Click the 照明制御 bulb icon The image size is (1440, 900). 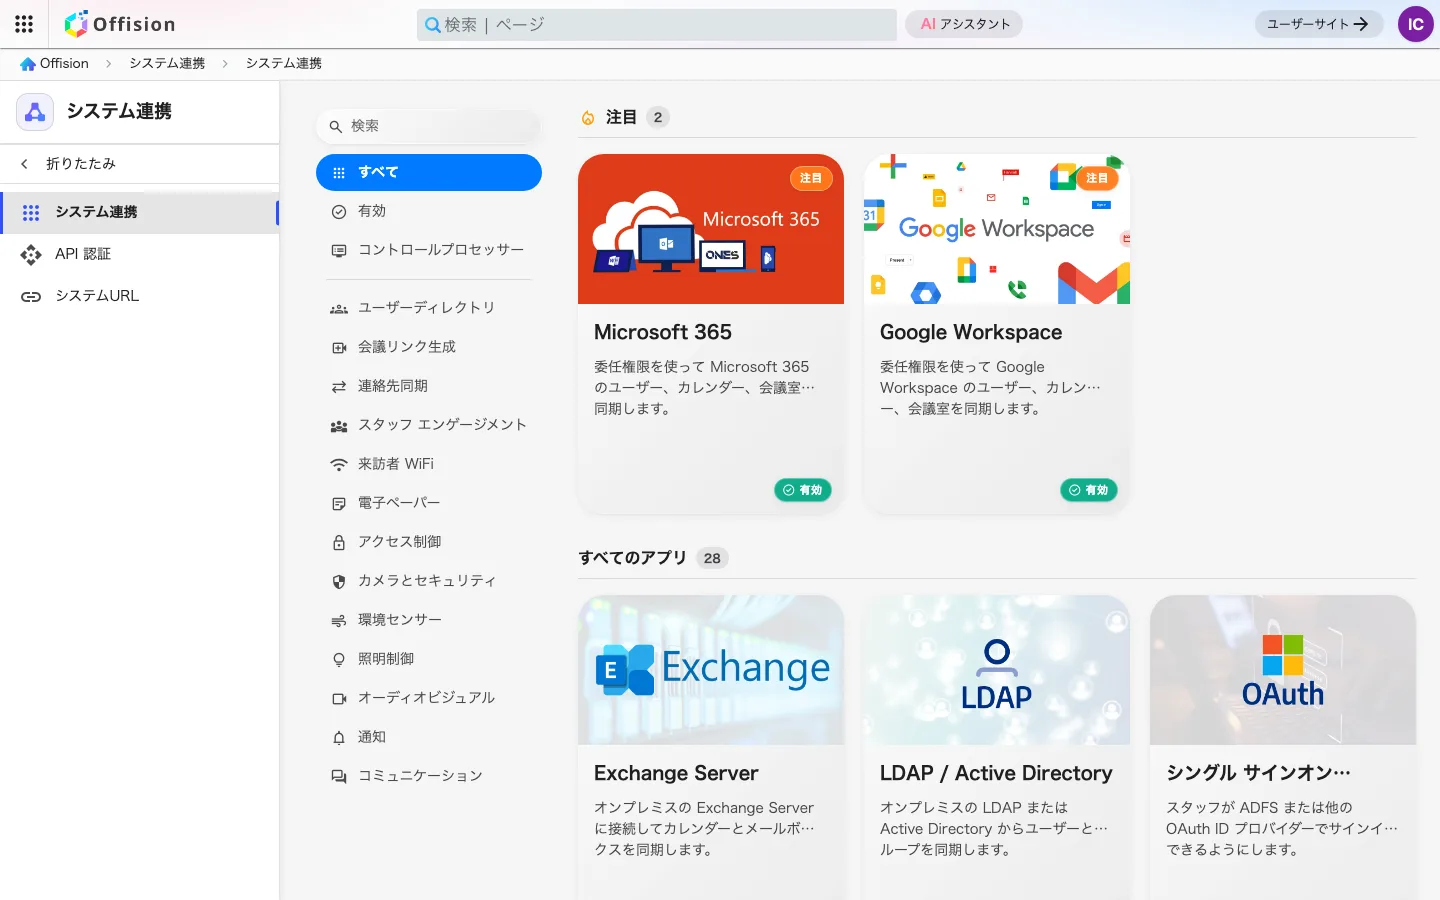coord(339,660)
